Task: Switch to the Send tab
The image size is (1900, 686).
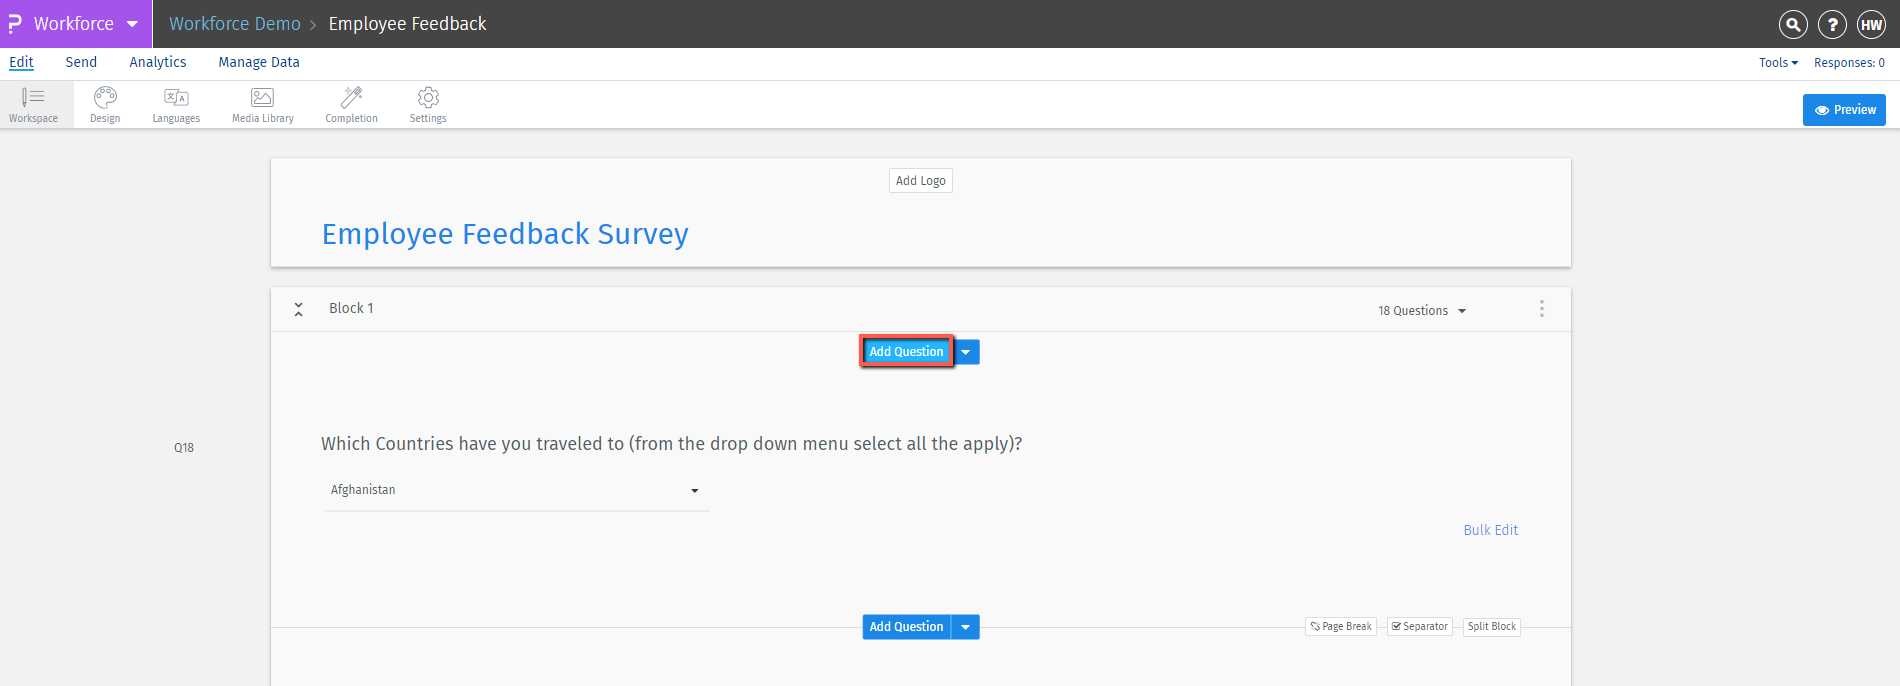Action: pyautogui.click(x=81, y=62)
